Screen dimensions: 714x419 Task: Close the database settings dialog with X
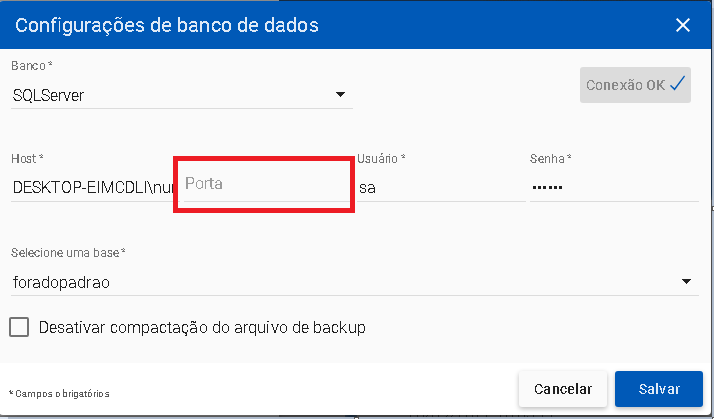683,26
